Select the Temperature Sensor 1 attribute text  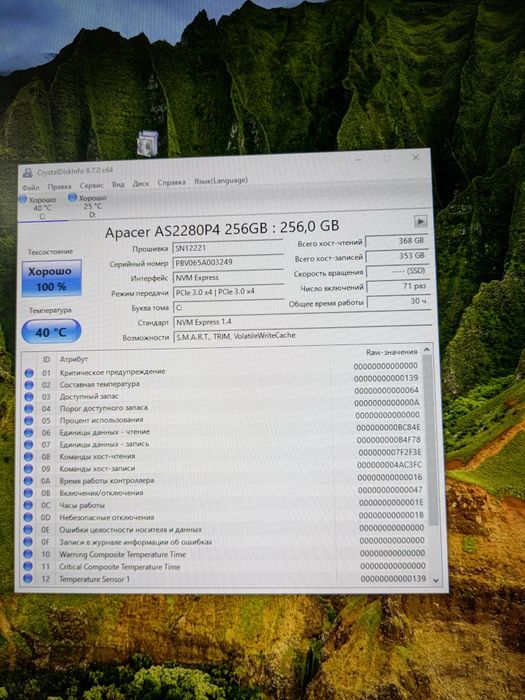tap(95, 579)
